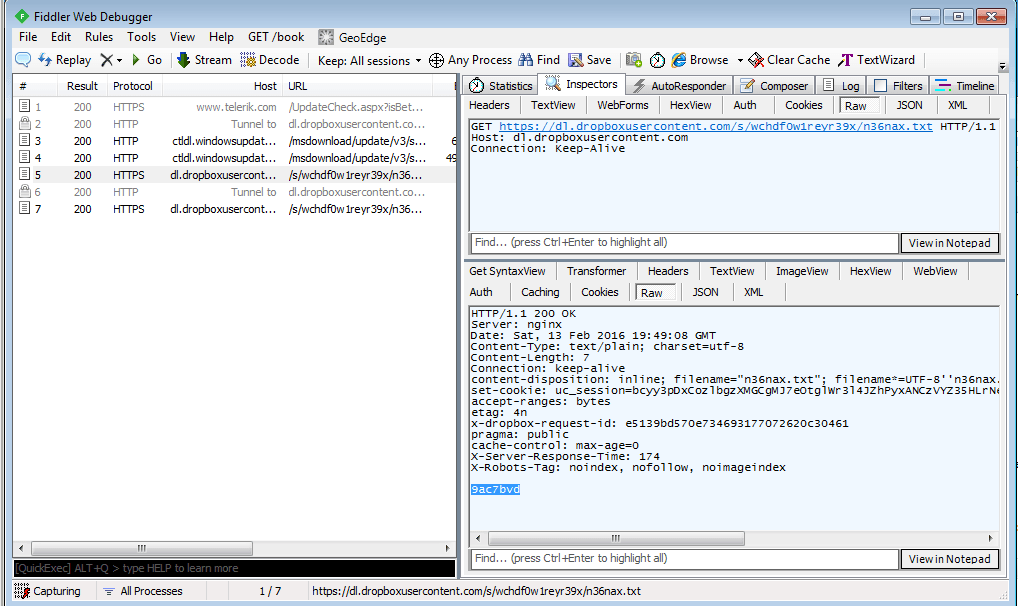Toggle the Stream mode button
This screenshot has height=606, width=1018.
(x=204, y=60)
